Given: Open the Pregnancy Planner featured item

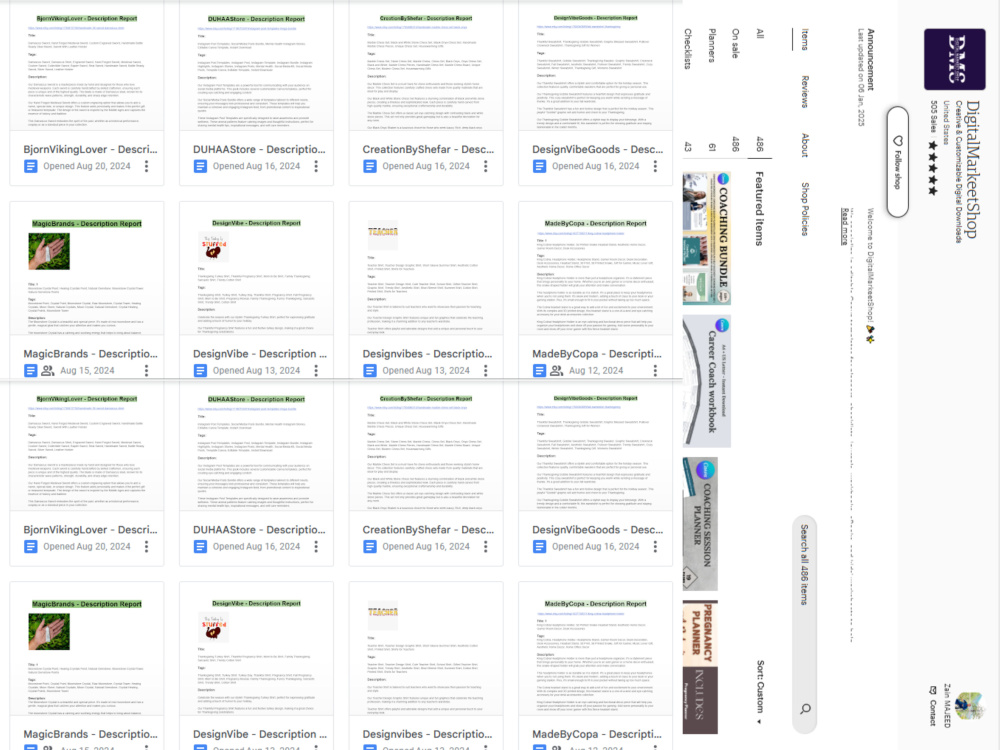Looking at the screenshot, I should click(x=700, y=667).
